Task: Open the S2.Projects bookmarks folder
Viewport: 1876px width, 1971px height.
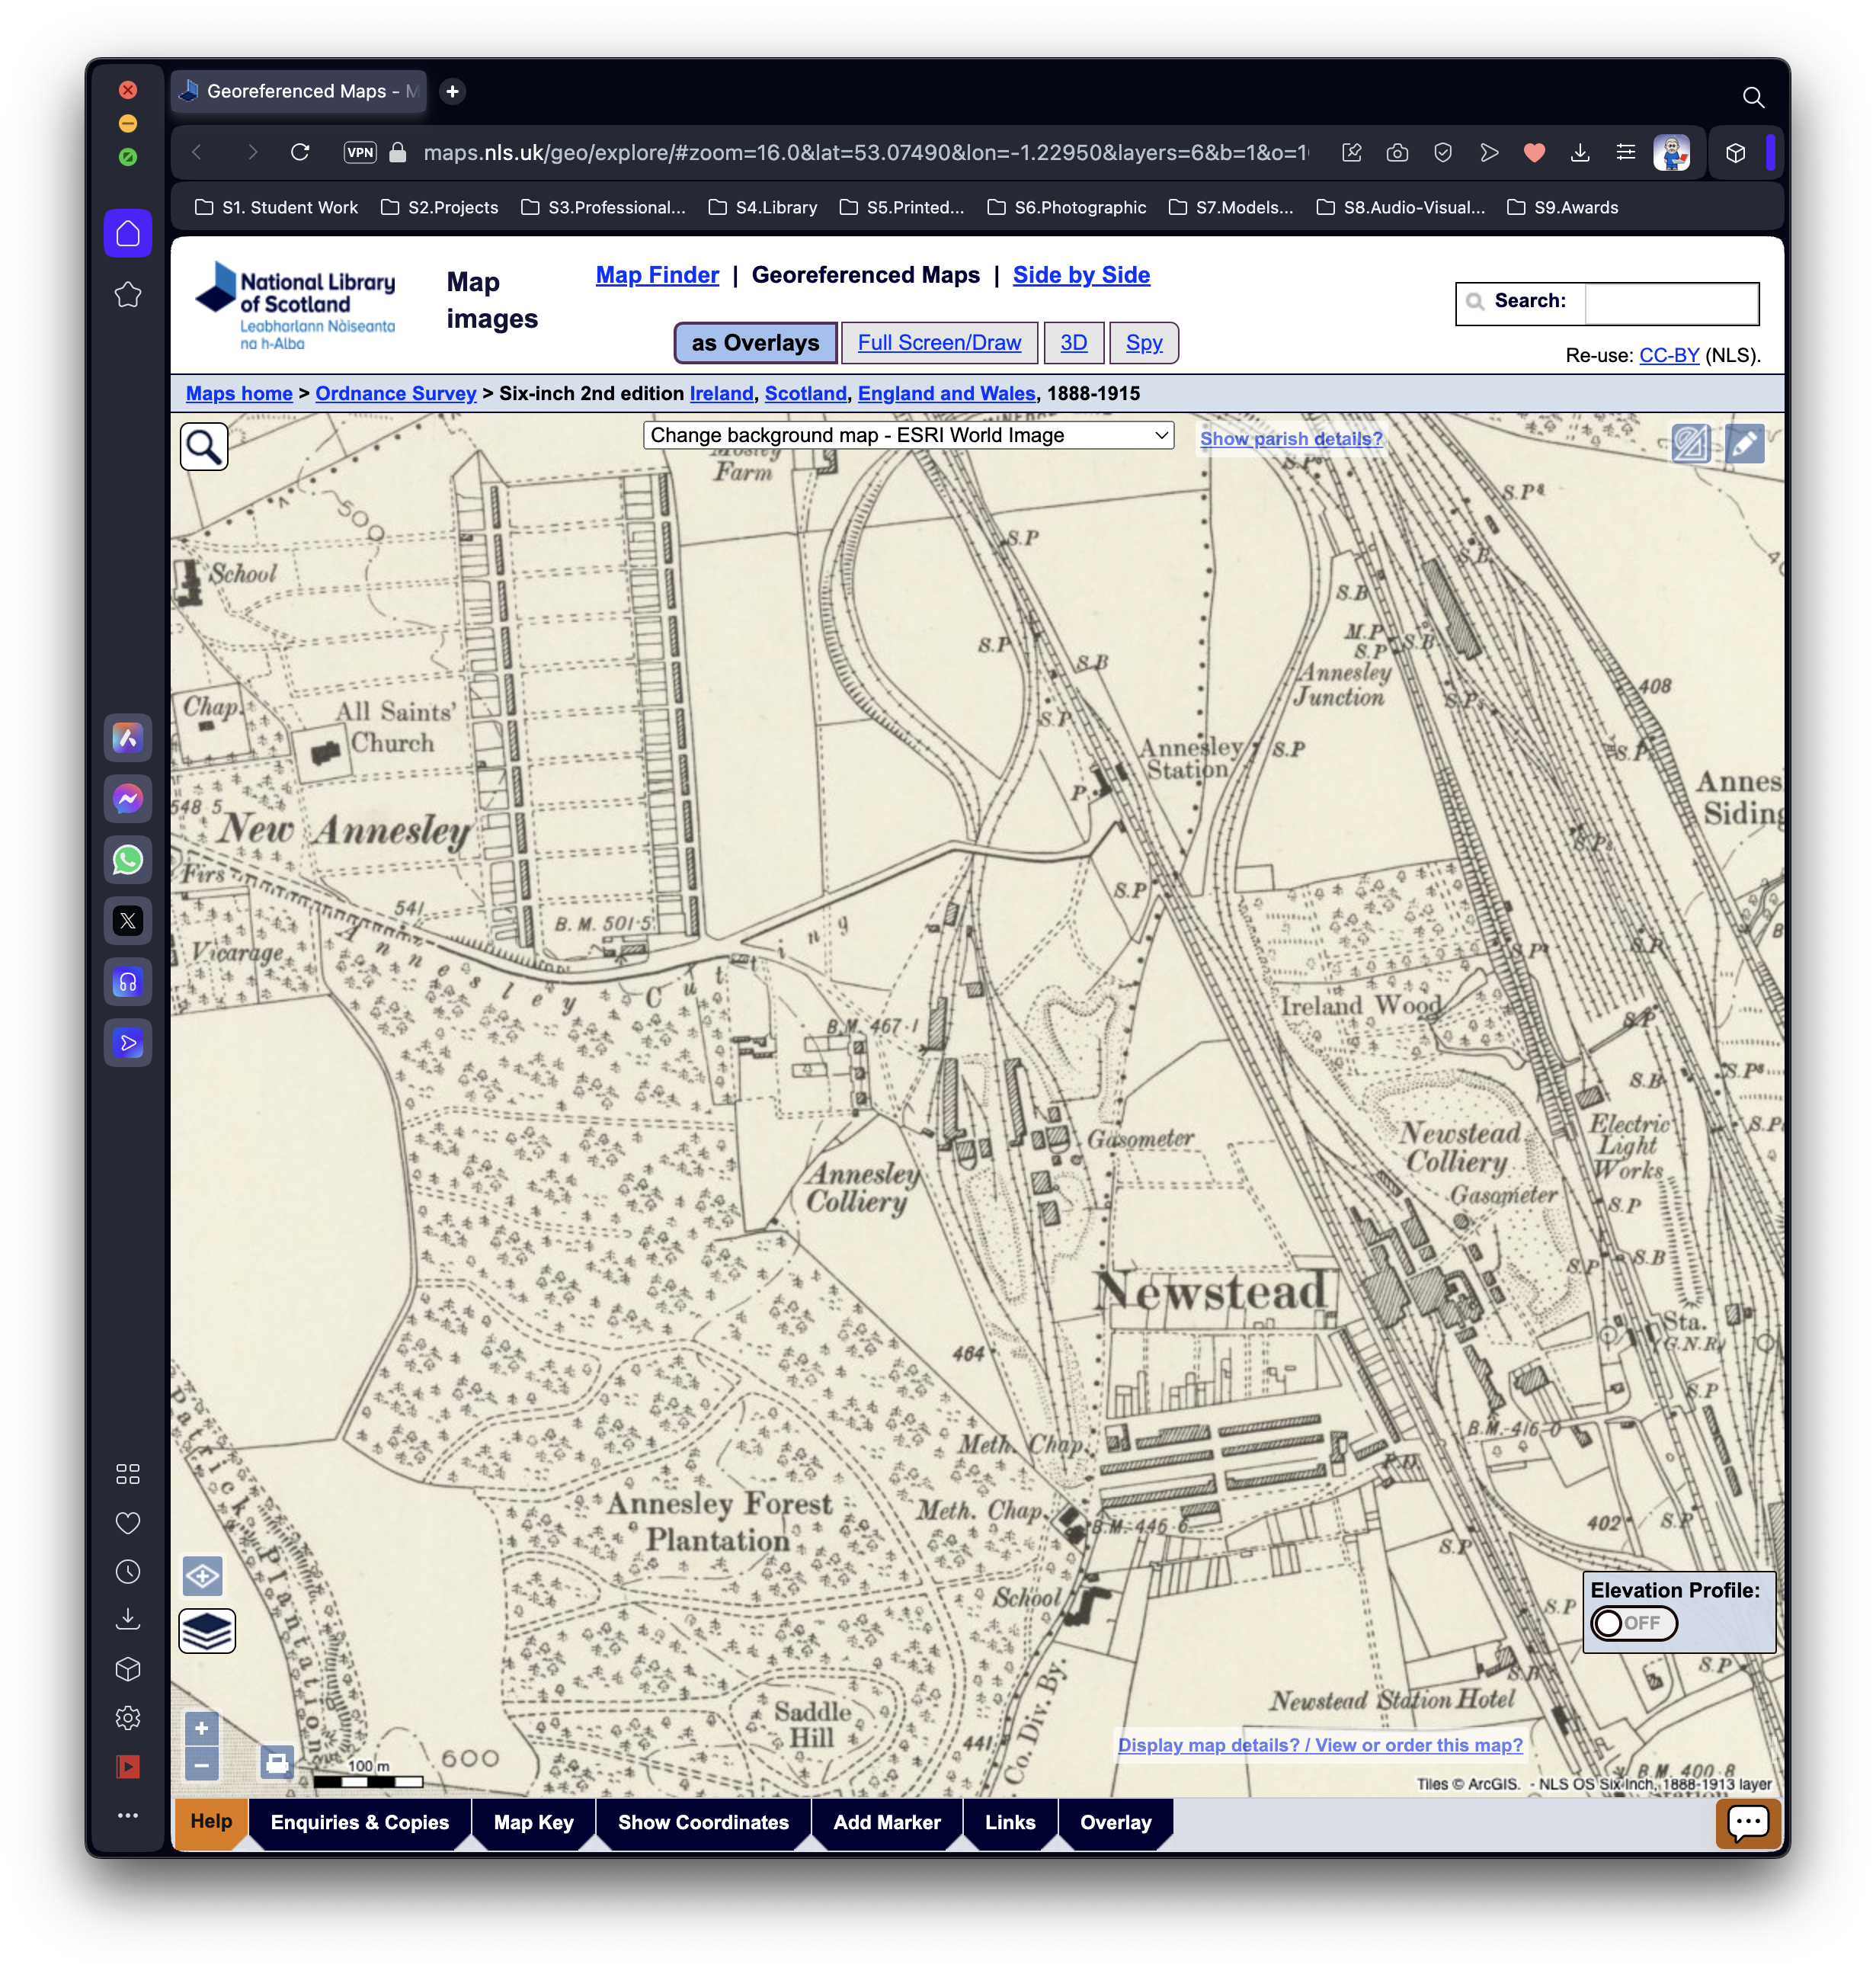Action: tap(440, 207)
